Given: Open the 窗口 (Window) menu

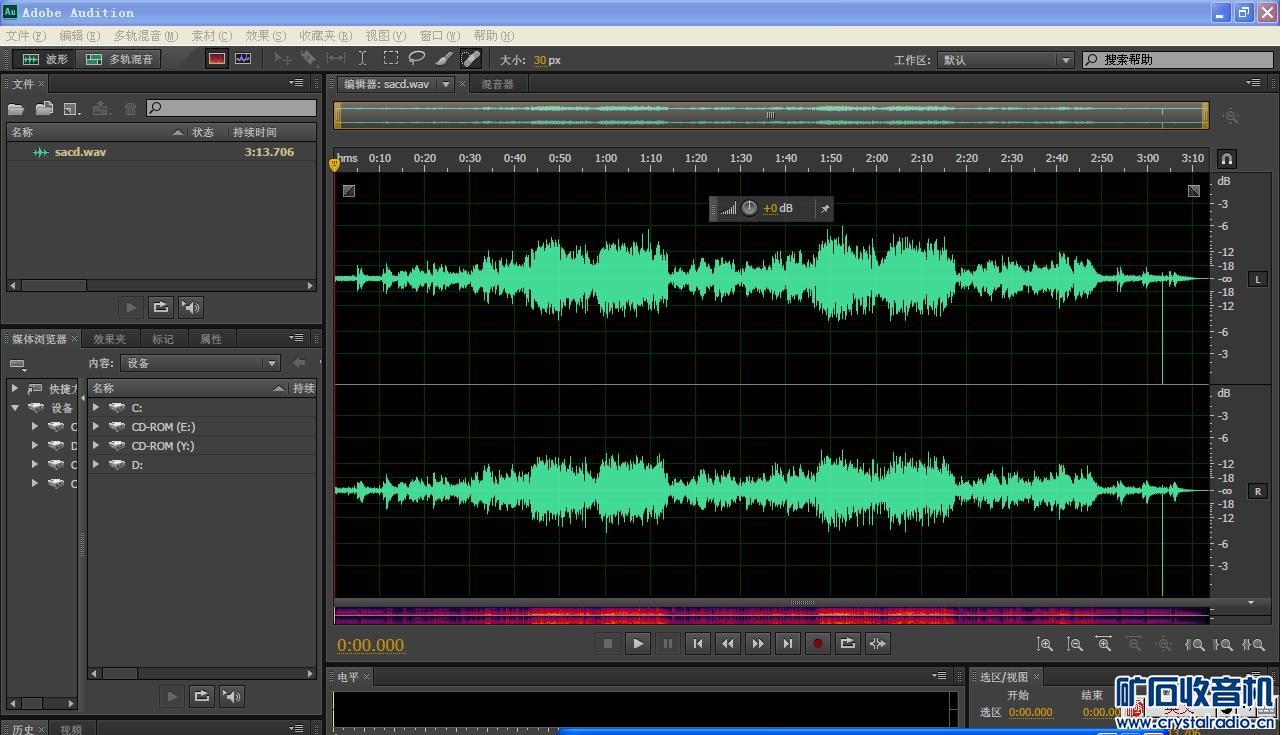Looking at the screenshot, I should [x=439, y=36].
